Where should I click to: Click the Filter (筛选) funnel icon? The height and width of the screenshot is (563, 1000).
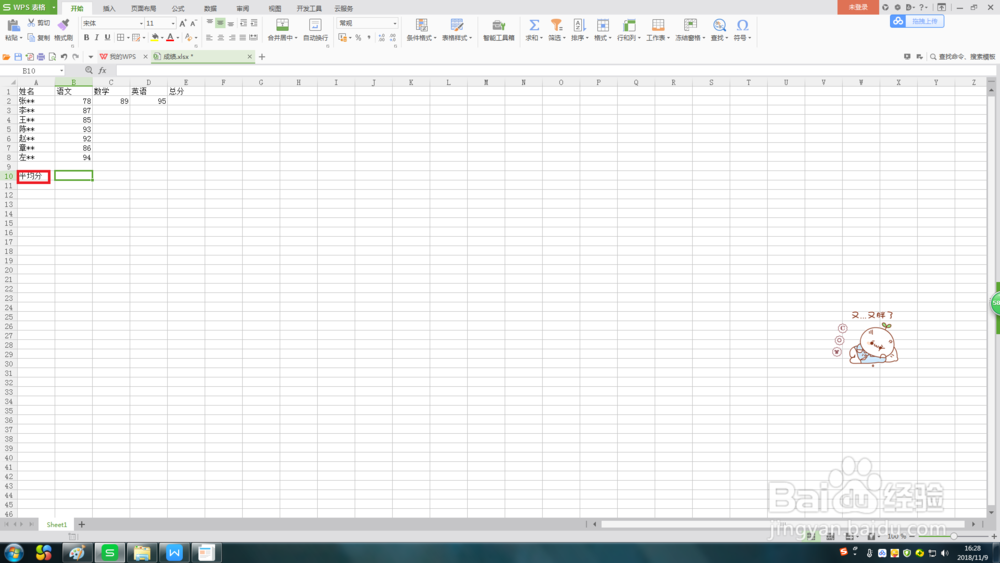tap(556, 25)
